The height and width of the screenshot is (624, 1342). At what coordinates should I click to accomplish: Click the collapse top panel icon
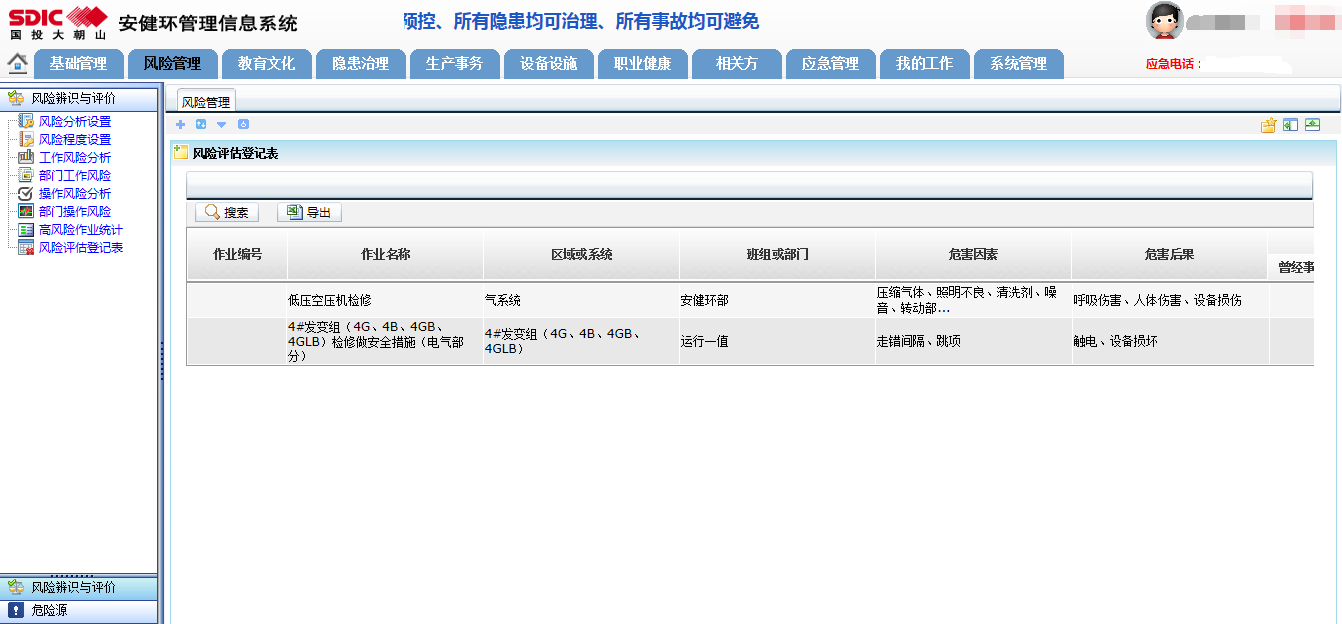point(1312,125)
